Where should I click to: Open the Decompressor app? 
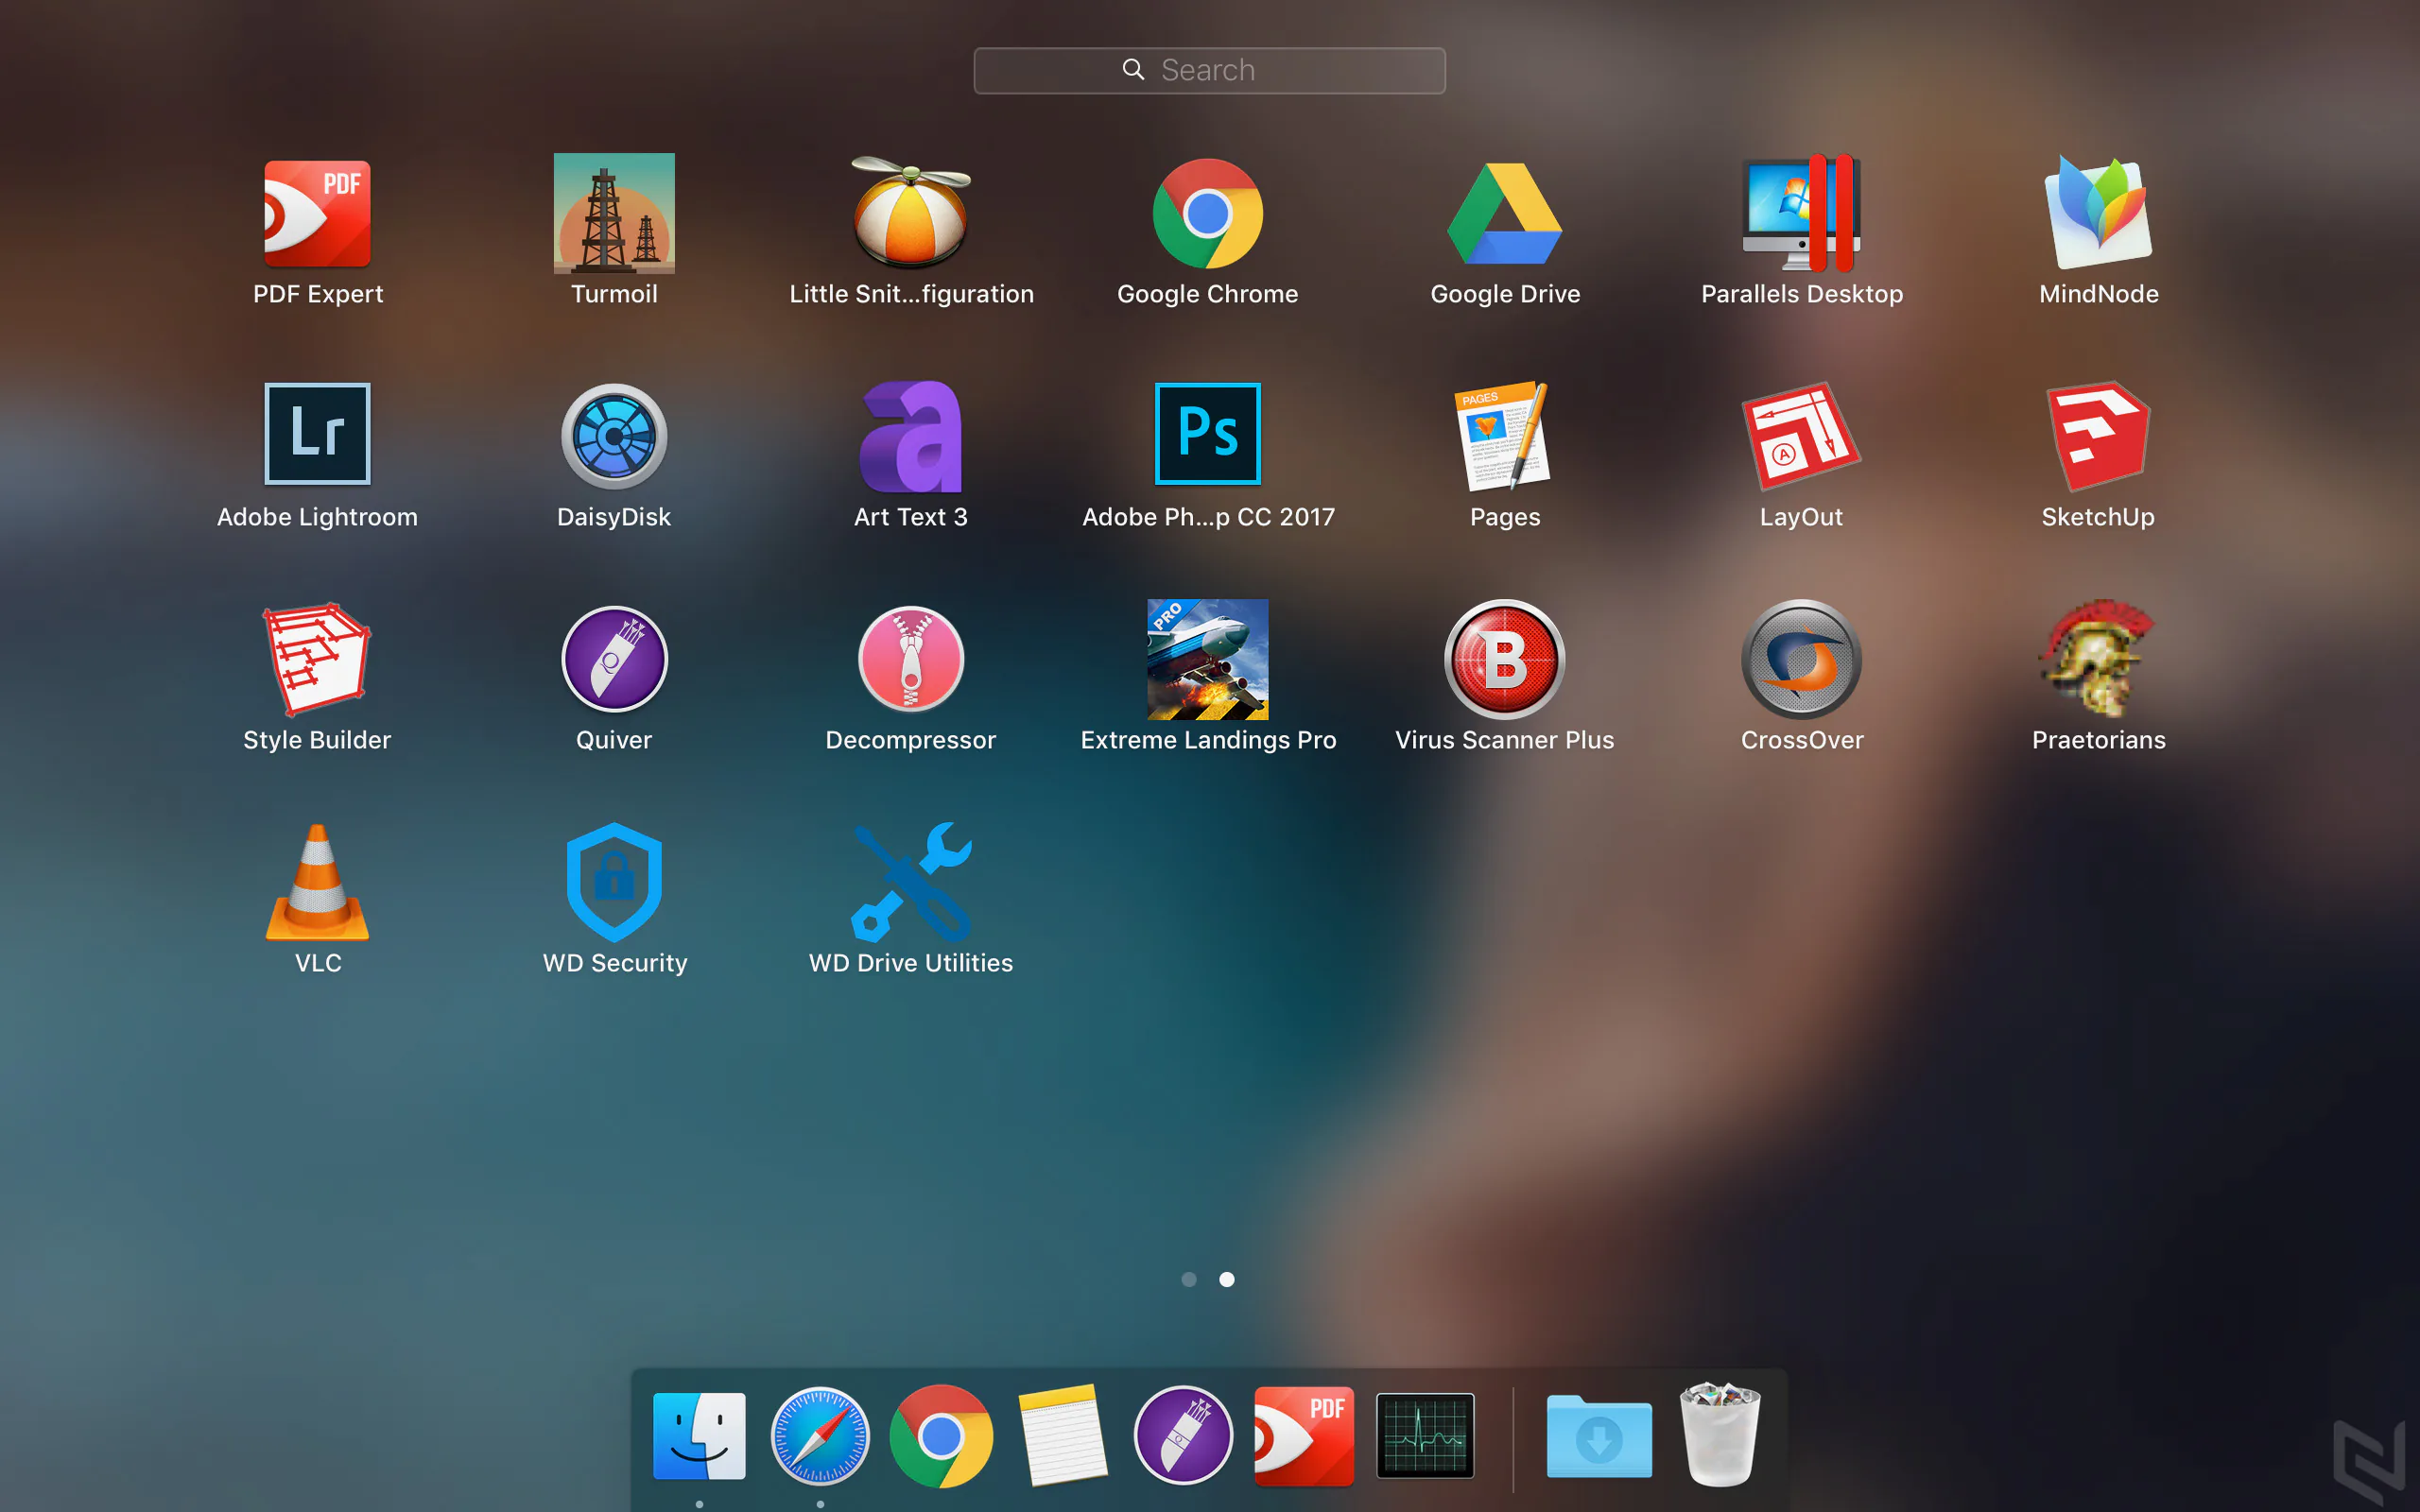[x=911, y=659]
